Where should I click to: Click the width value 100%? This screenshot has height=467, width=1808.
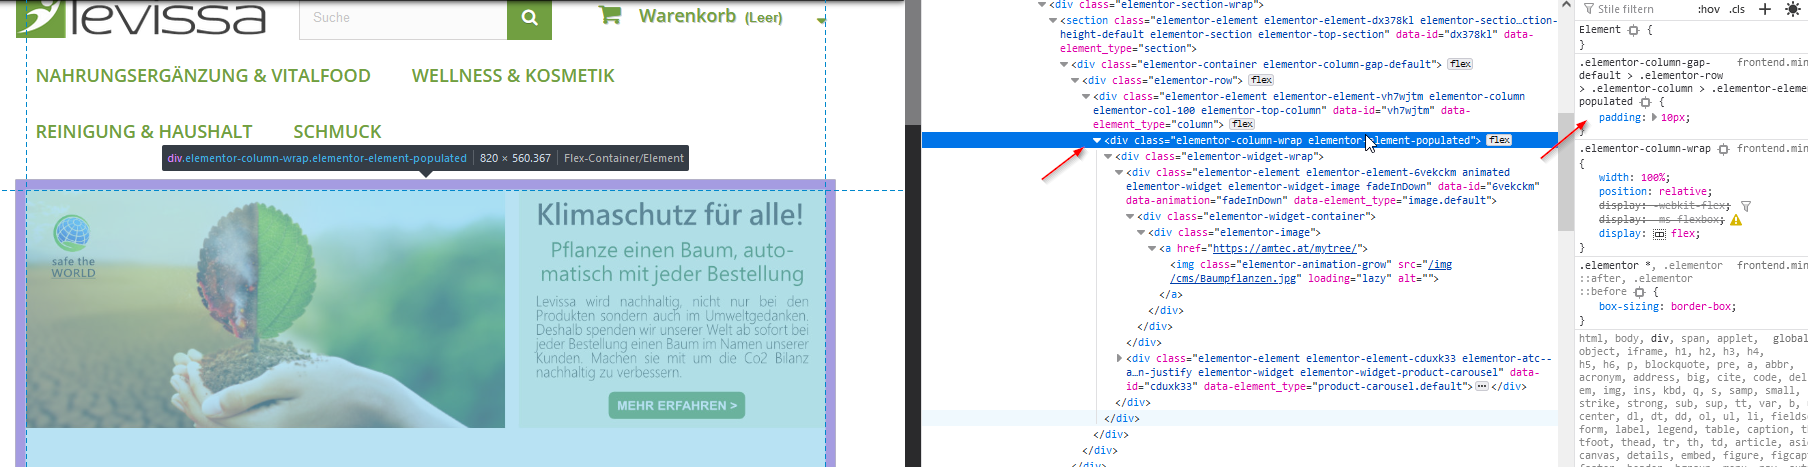[x=1655, y=178]
